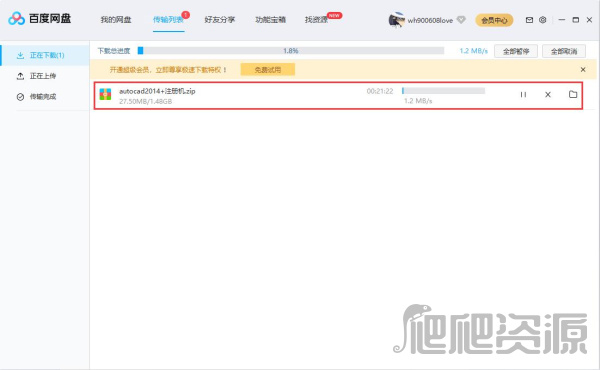The width and height of the screenshot is (600, 370).
Task: Click the 免费试用 button
Action: point(268,70)
